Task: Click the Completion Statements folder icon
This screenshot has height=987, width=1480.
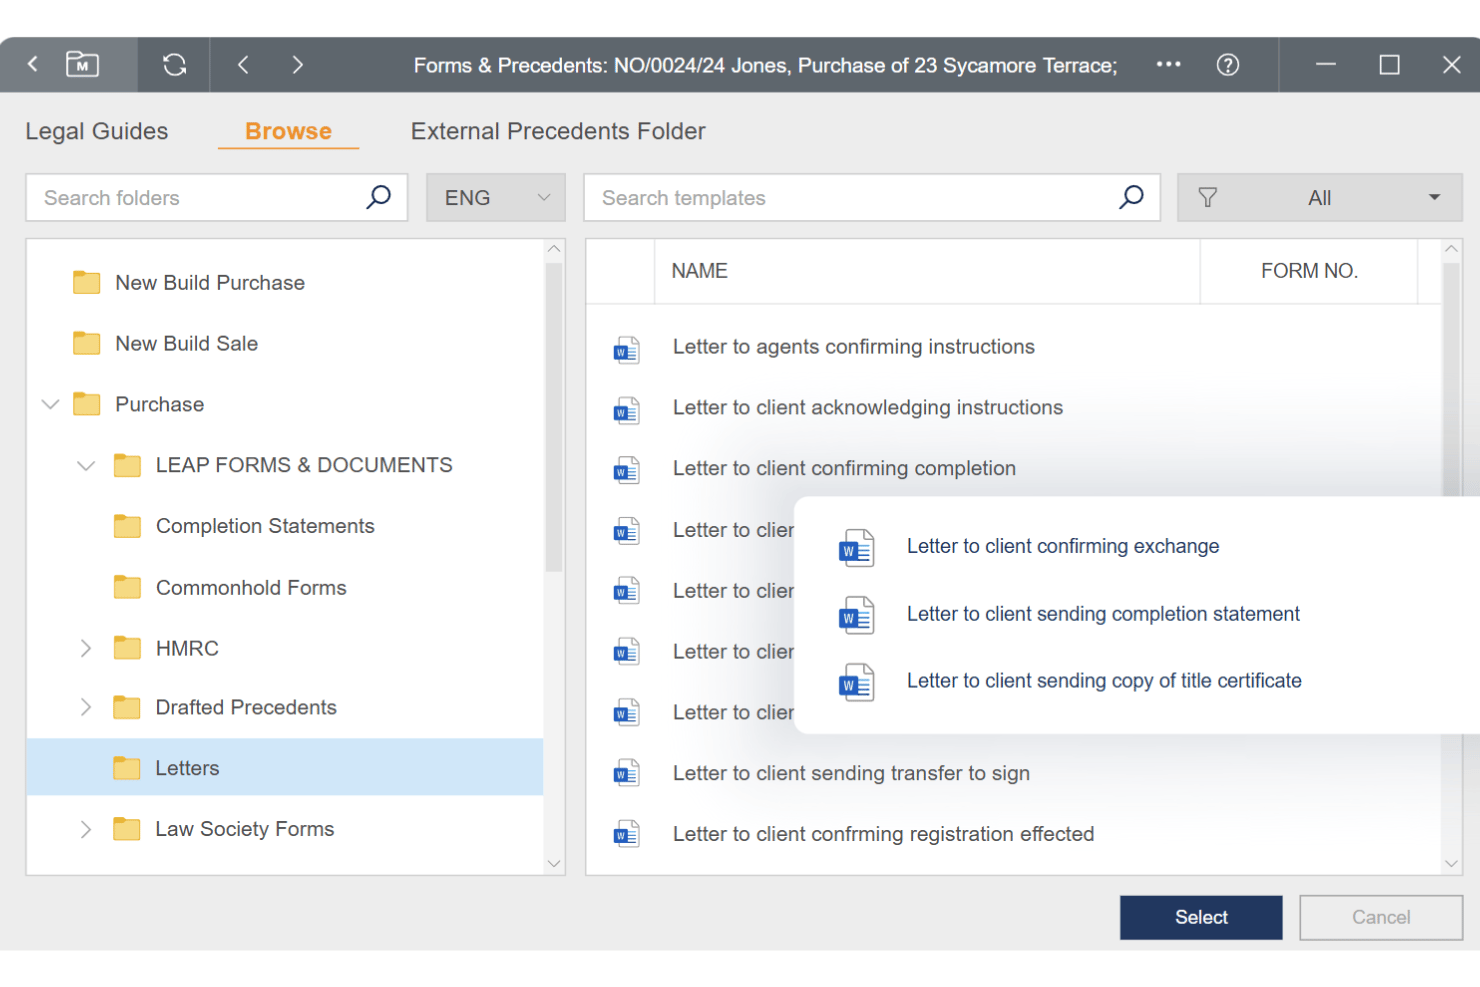Action: click(x=127, y=526)
